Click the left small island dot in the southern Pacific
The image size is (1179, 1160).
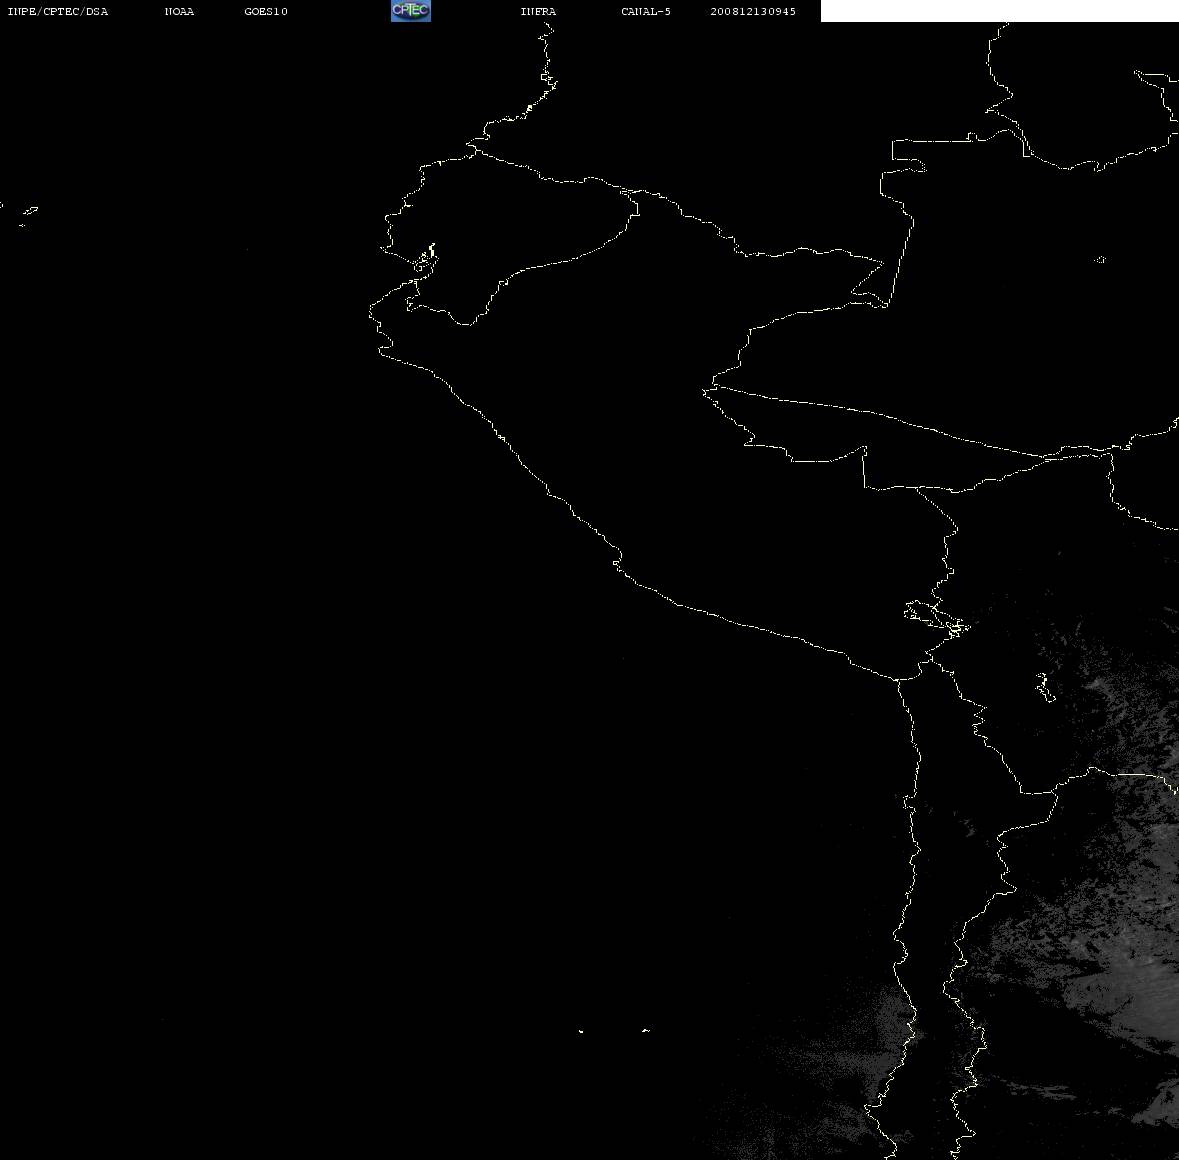pos(580,1031)
